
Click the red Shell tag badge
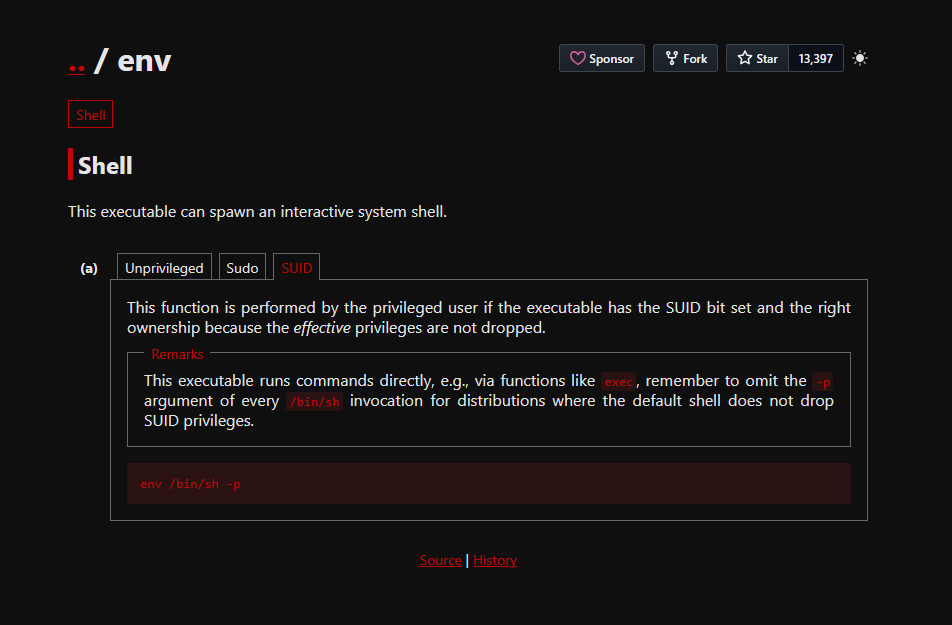click(x=90, y=114)
